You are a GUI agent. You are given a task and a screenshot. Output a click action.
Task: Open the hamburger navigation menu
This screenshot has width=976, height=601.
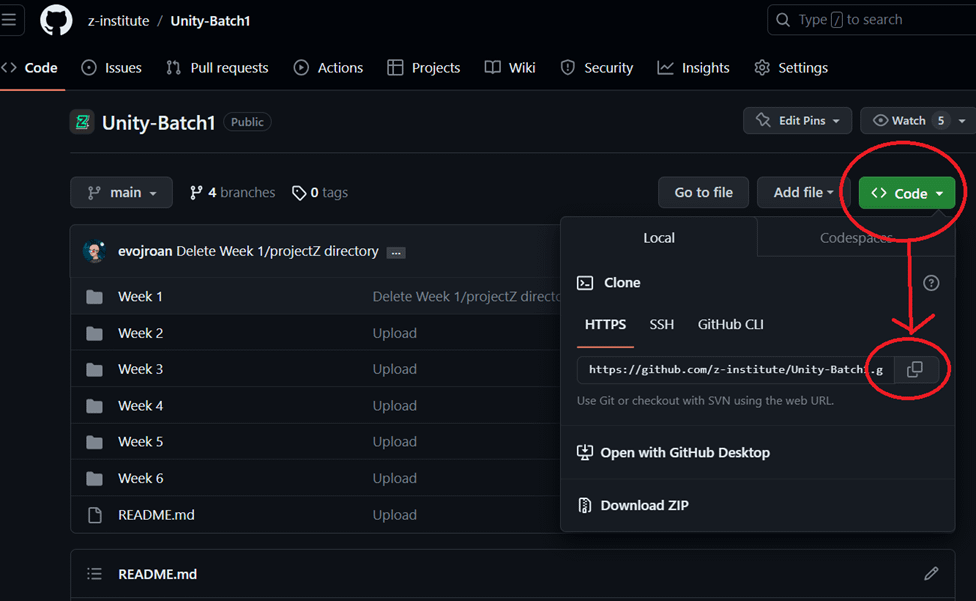(10, 21)
